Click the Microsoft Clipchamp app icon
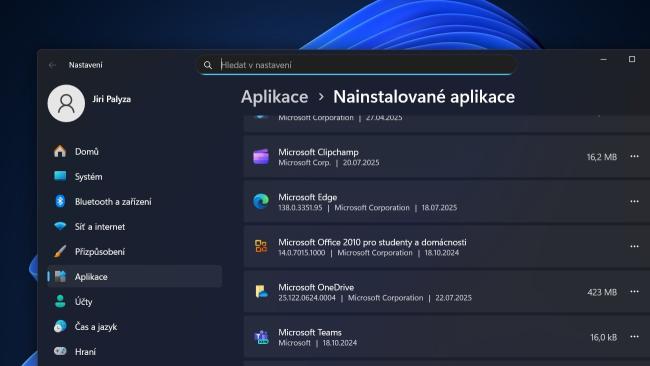650x366 pixels. (261, 157)
